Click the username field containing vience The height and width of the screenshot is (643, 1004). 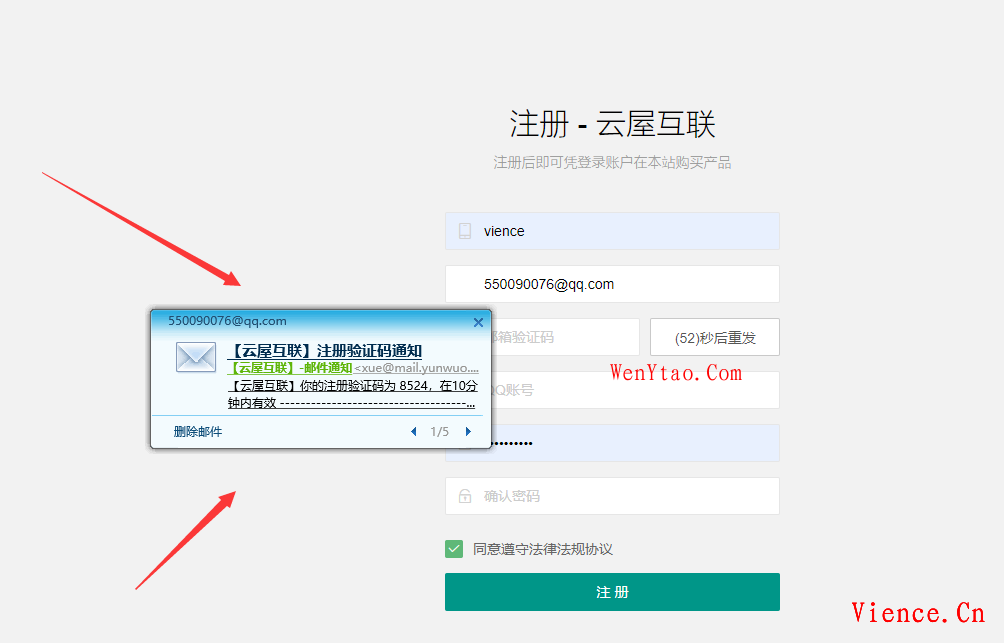612,231
